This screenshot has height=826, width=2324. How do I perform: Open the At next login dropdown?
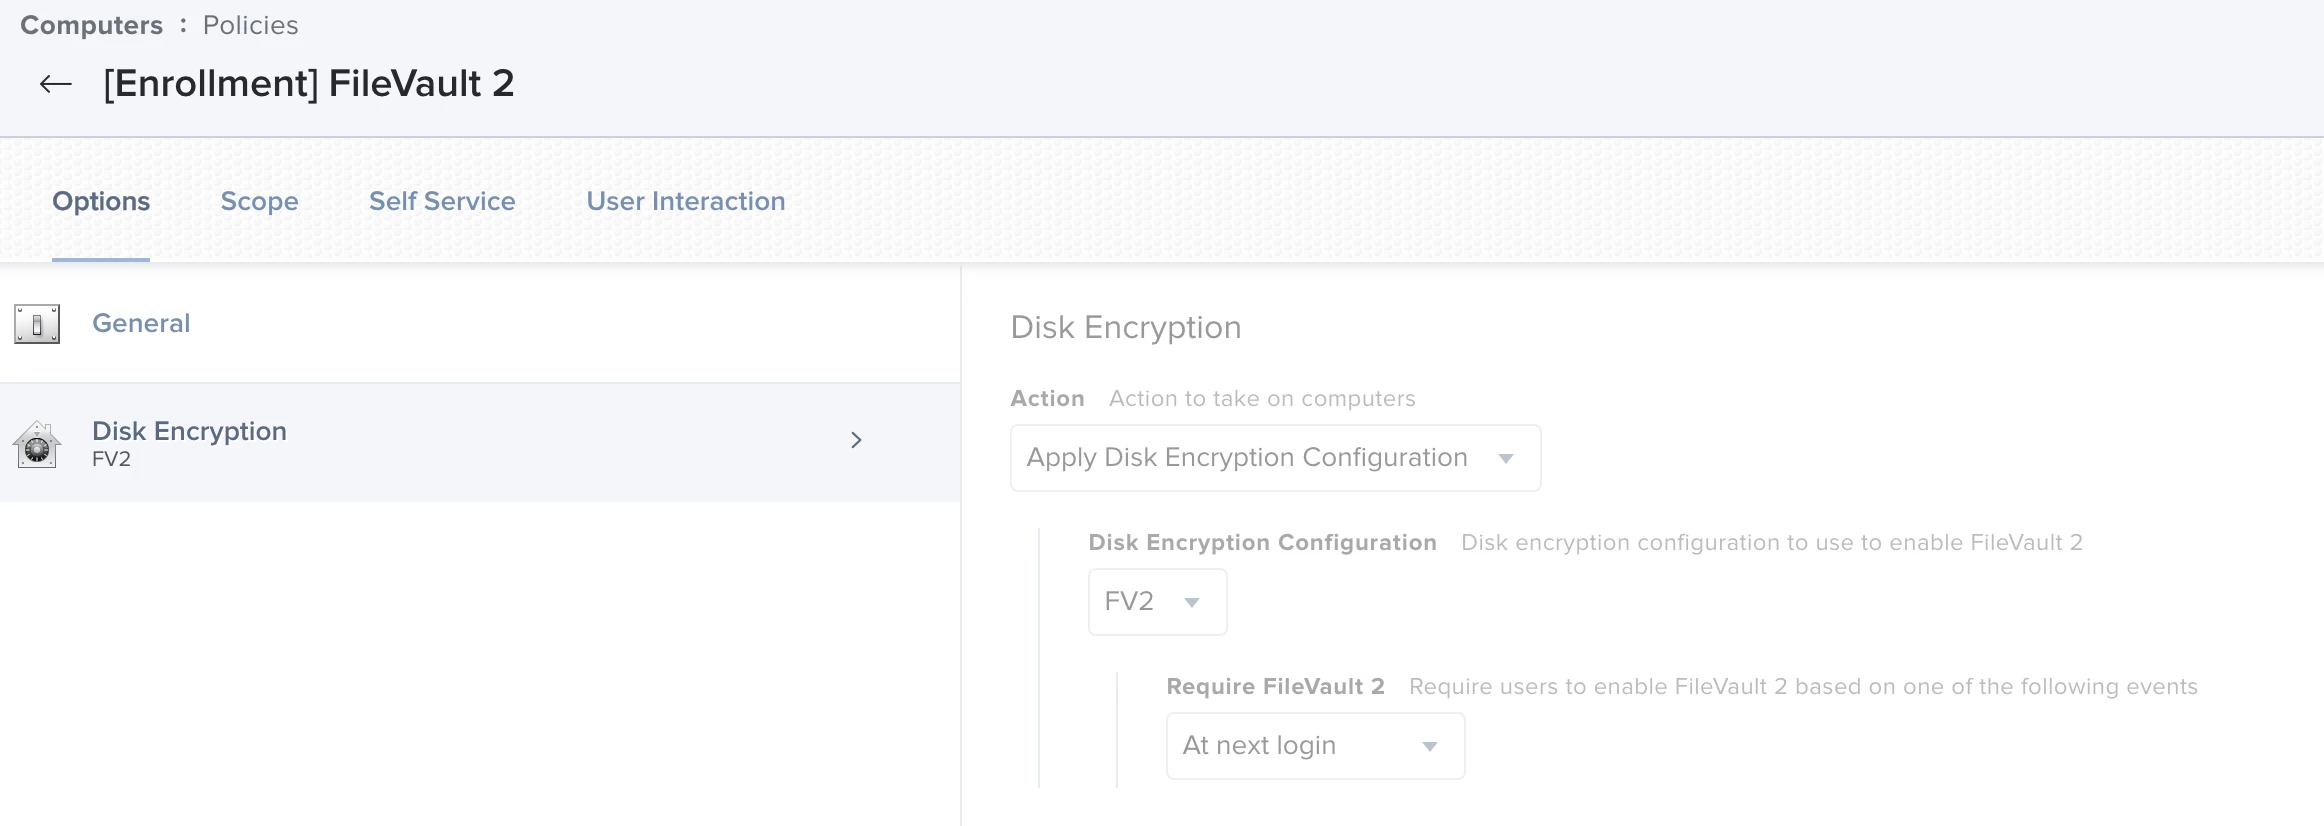point(1260,746)
